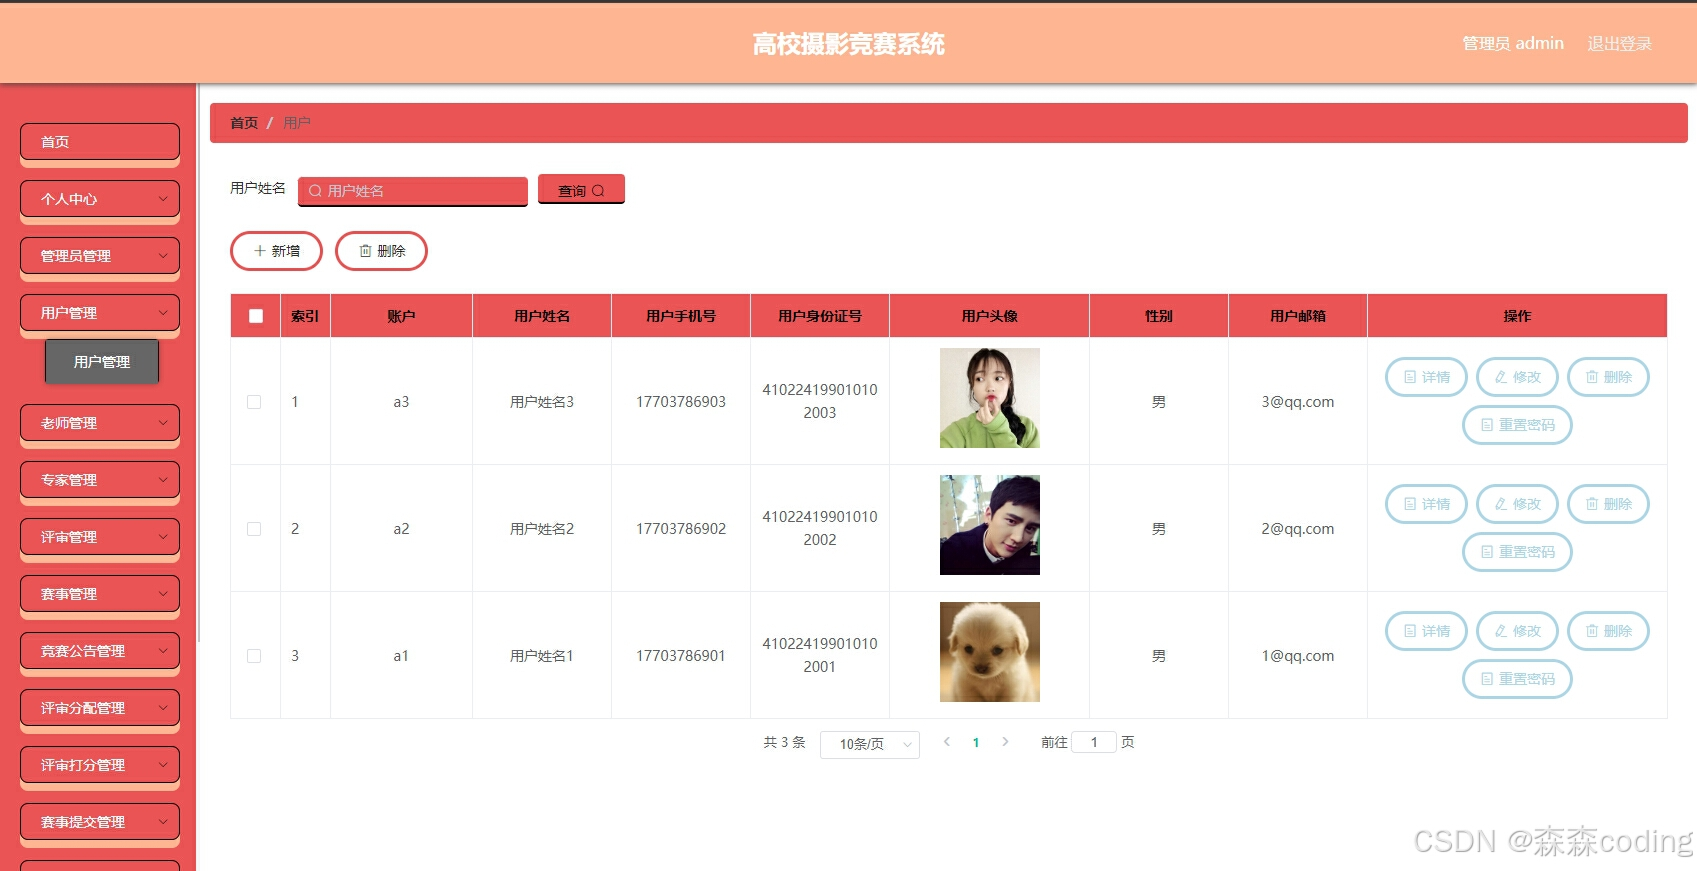Collapse the 用户管理 sidebar menu
This screenshot has width=1697, height=871.
tap(100, 313)
